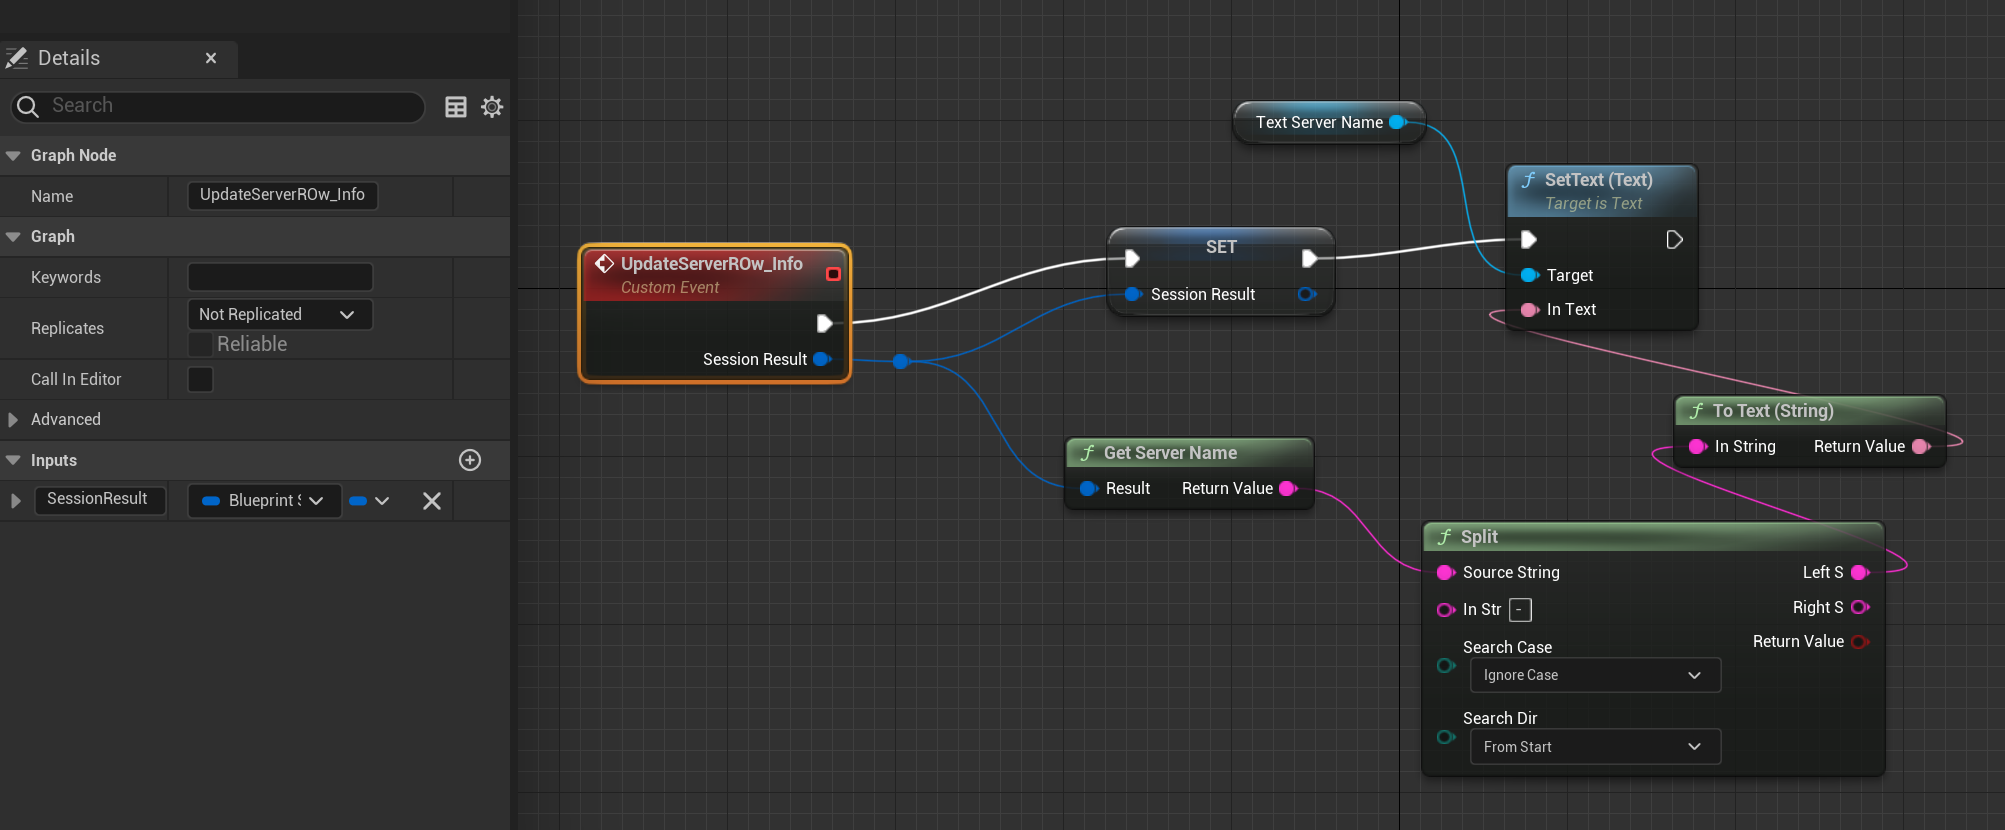Click the custom event's exec output pin

pyautogui.click(x=825, y=323)
